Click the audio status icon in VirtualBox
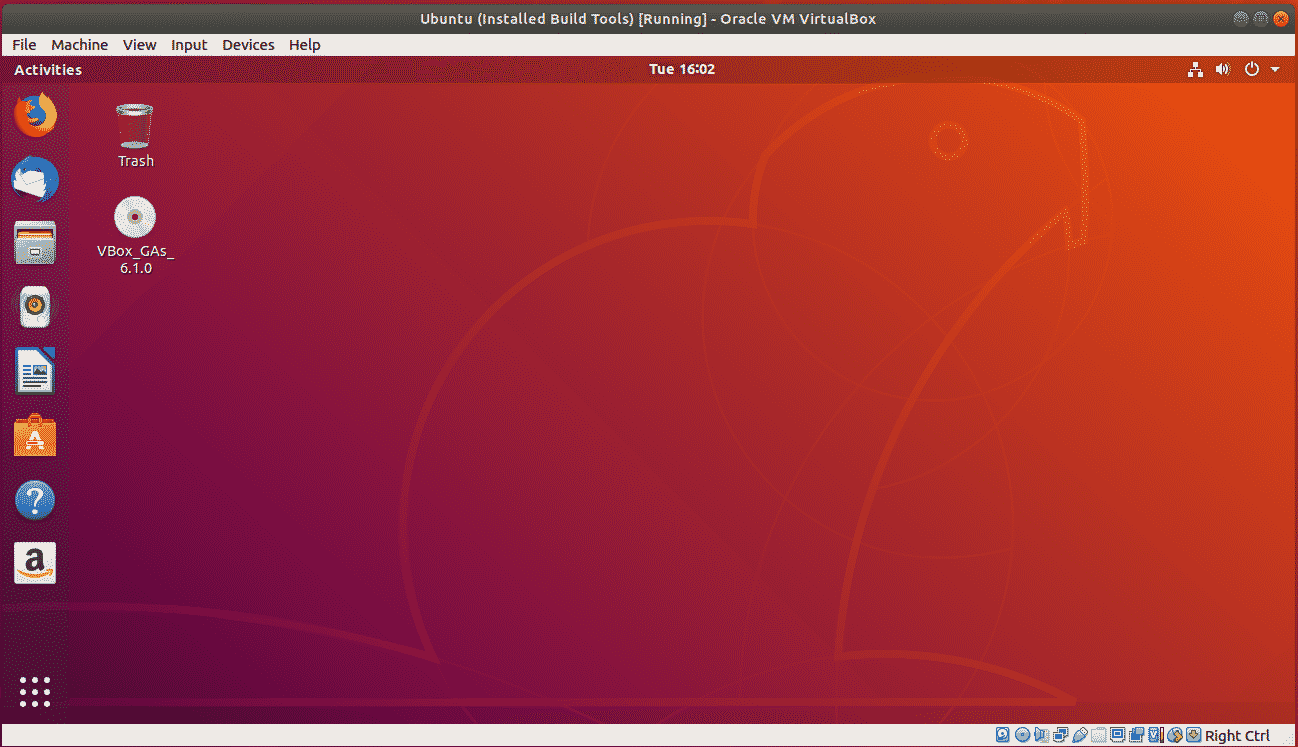This screenshot has width=1298, height=747. [x=1042, y=735]
